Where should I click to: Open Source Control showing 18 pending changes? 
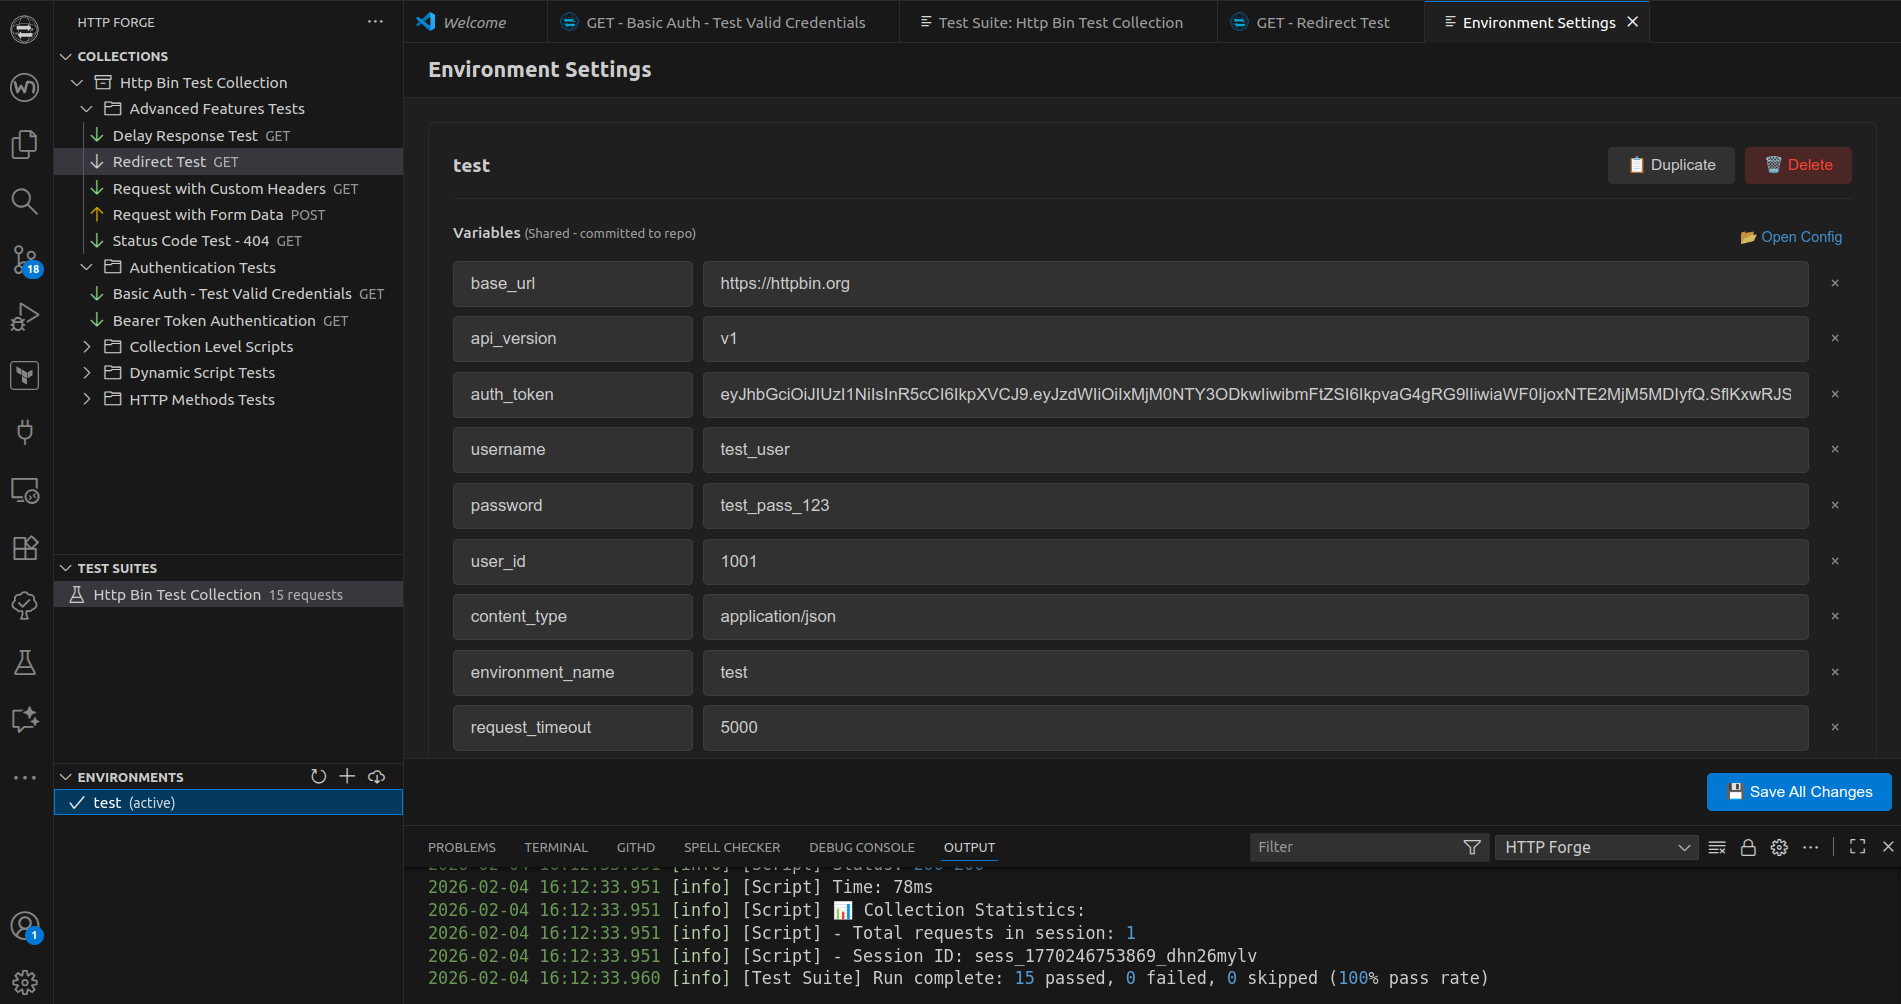(x=24, y=260)
